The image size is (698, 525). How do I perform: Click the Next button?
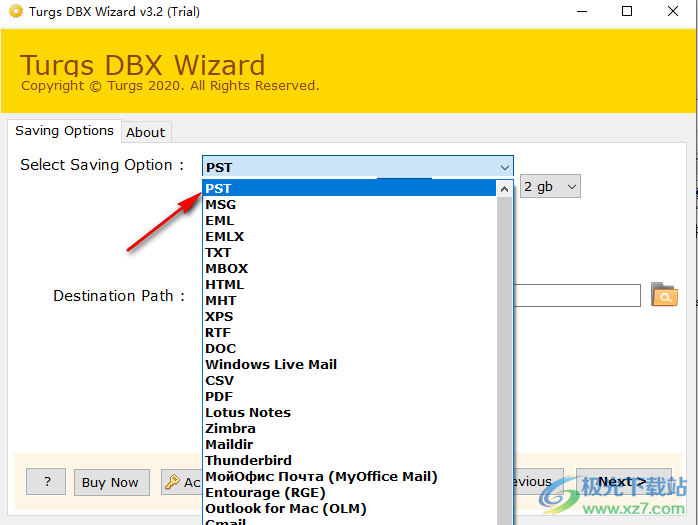click(x=624, y=481)
